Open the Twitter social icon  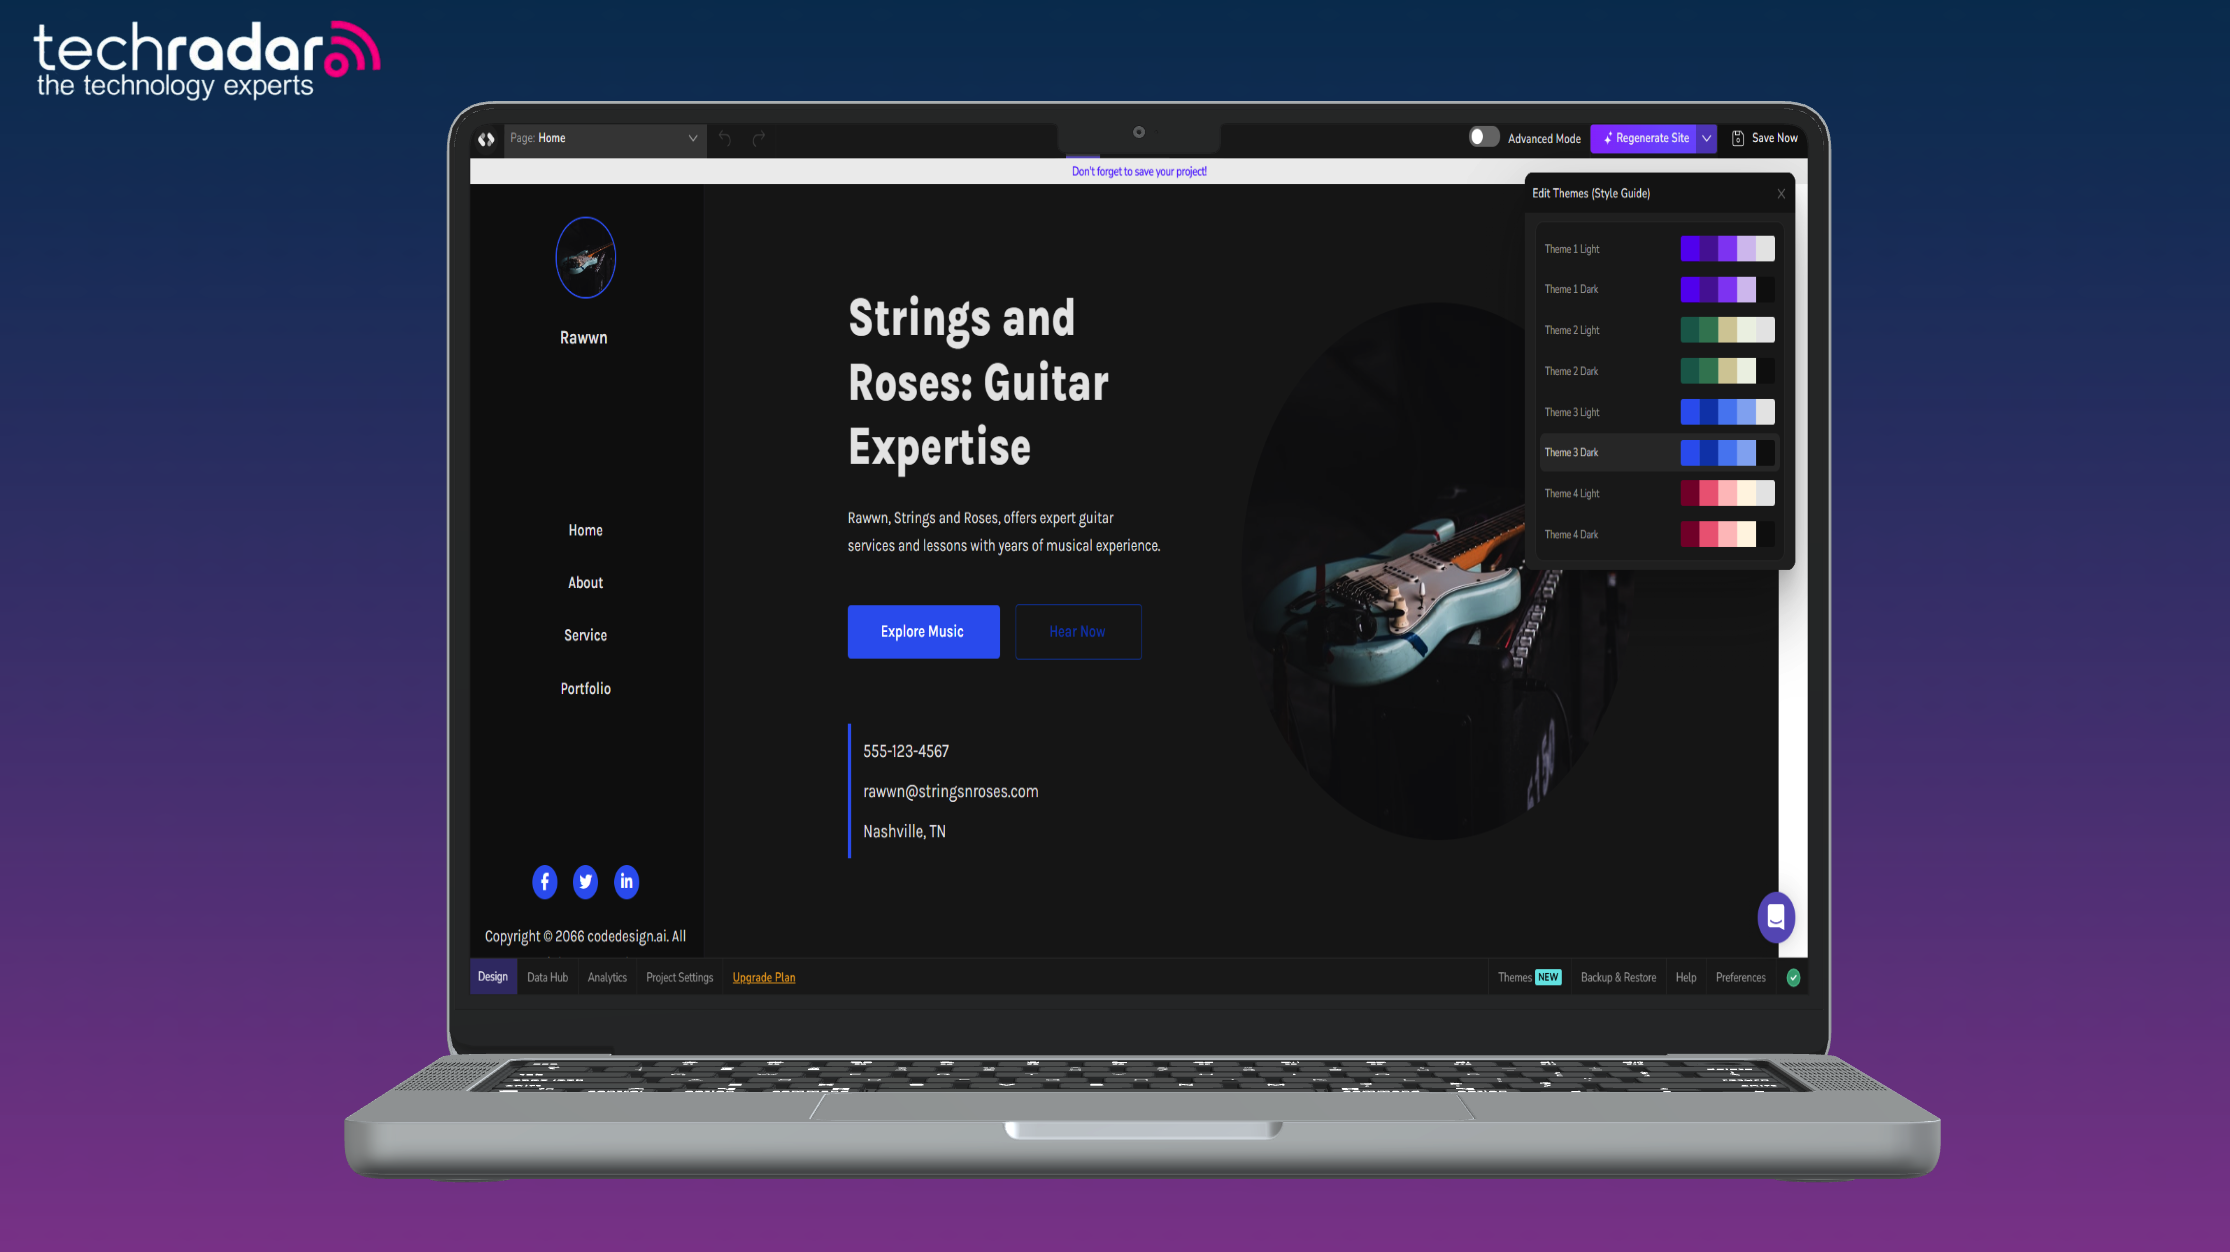coord(585,882)
